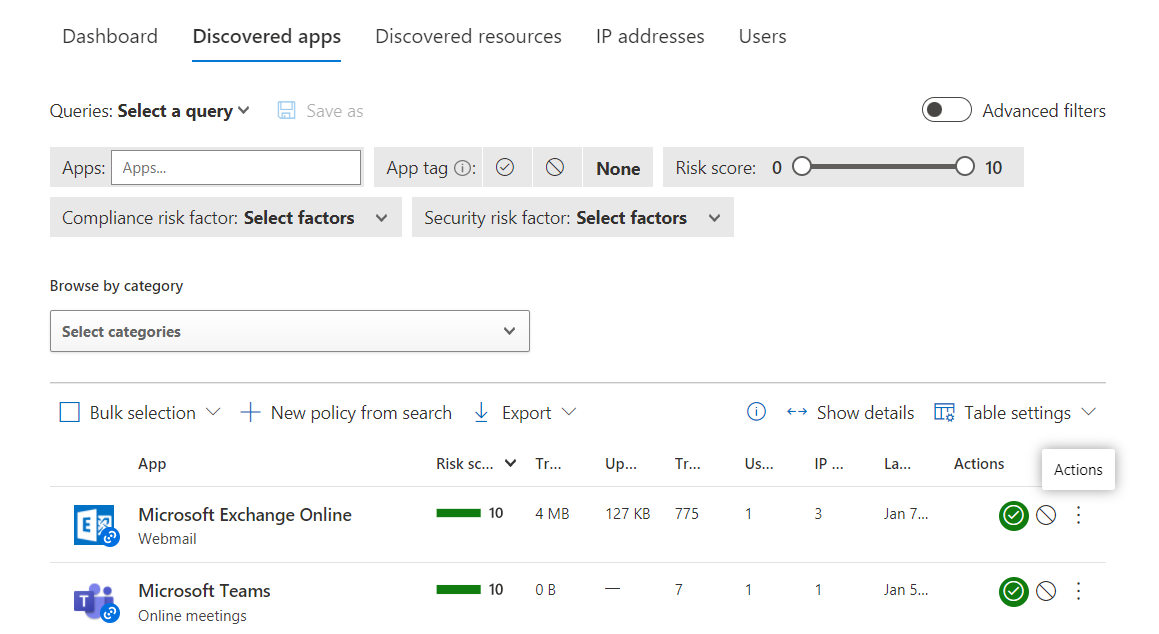
Task: Filter by unsanctioned app tag icon
Action: 555,168
